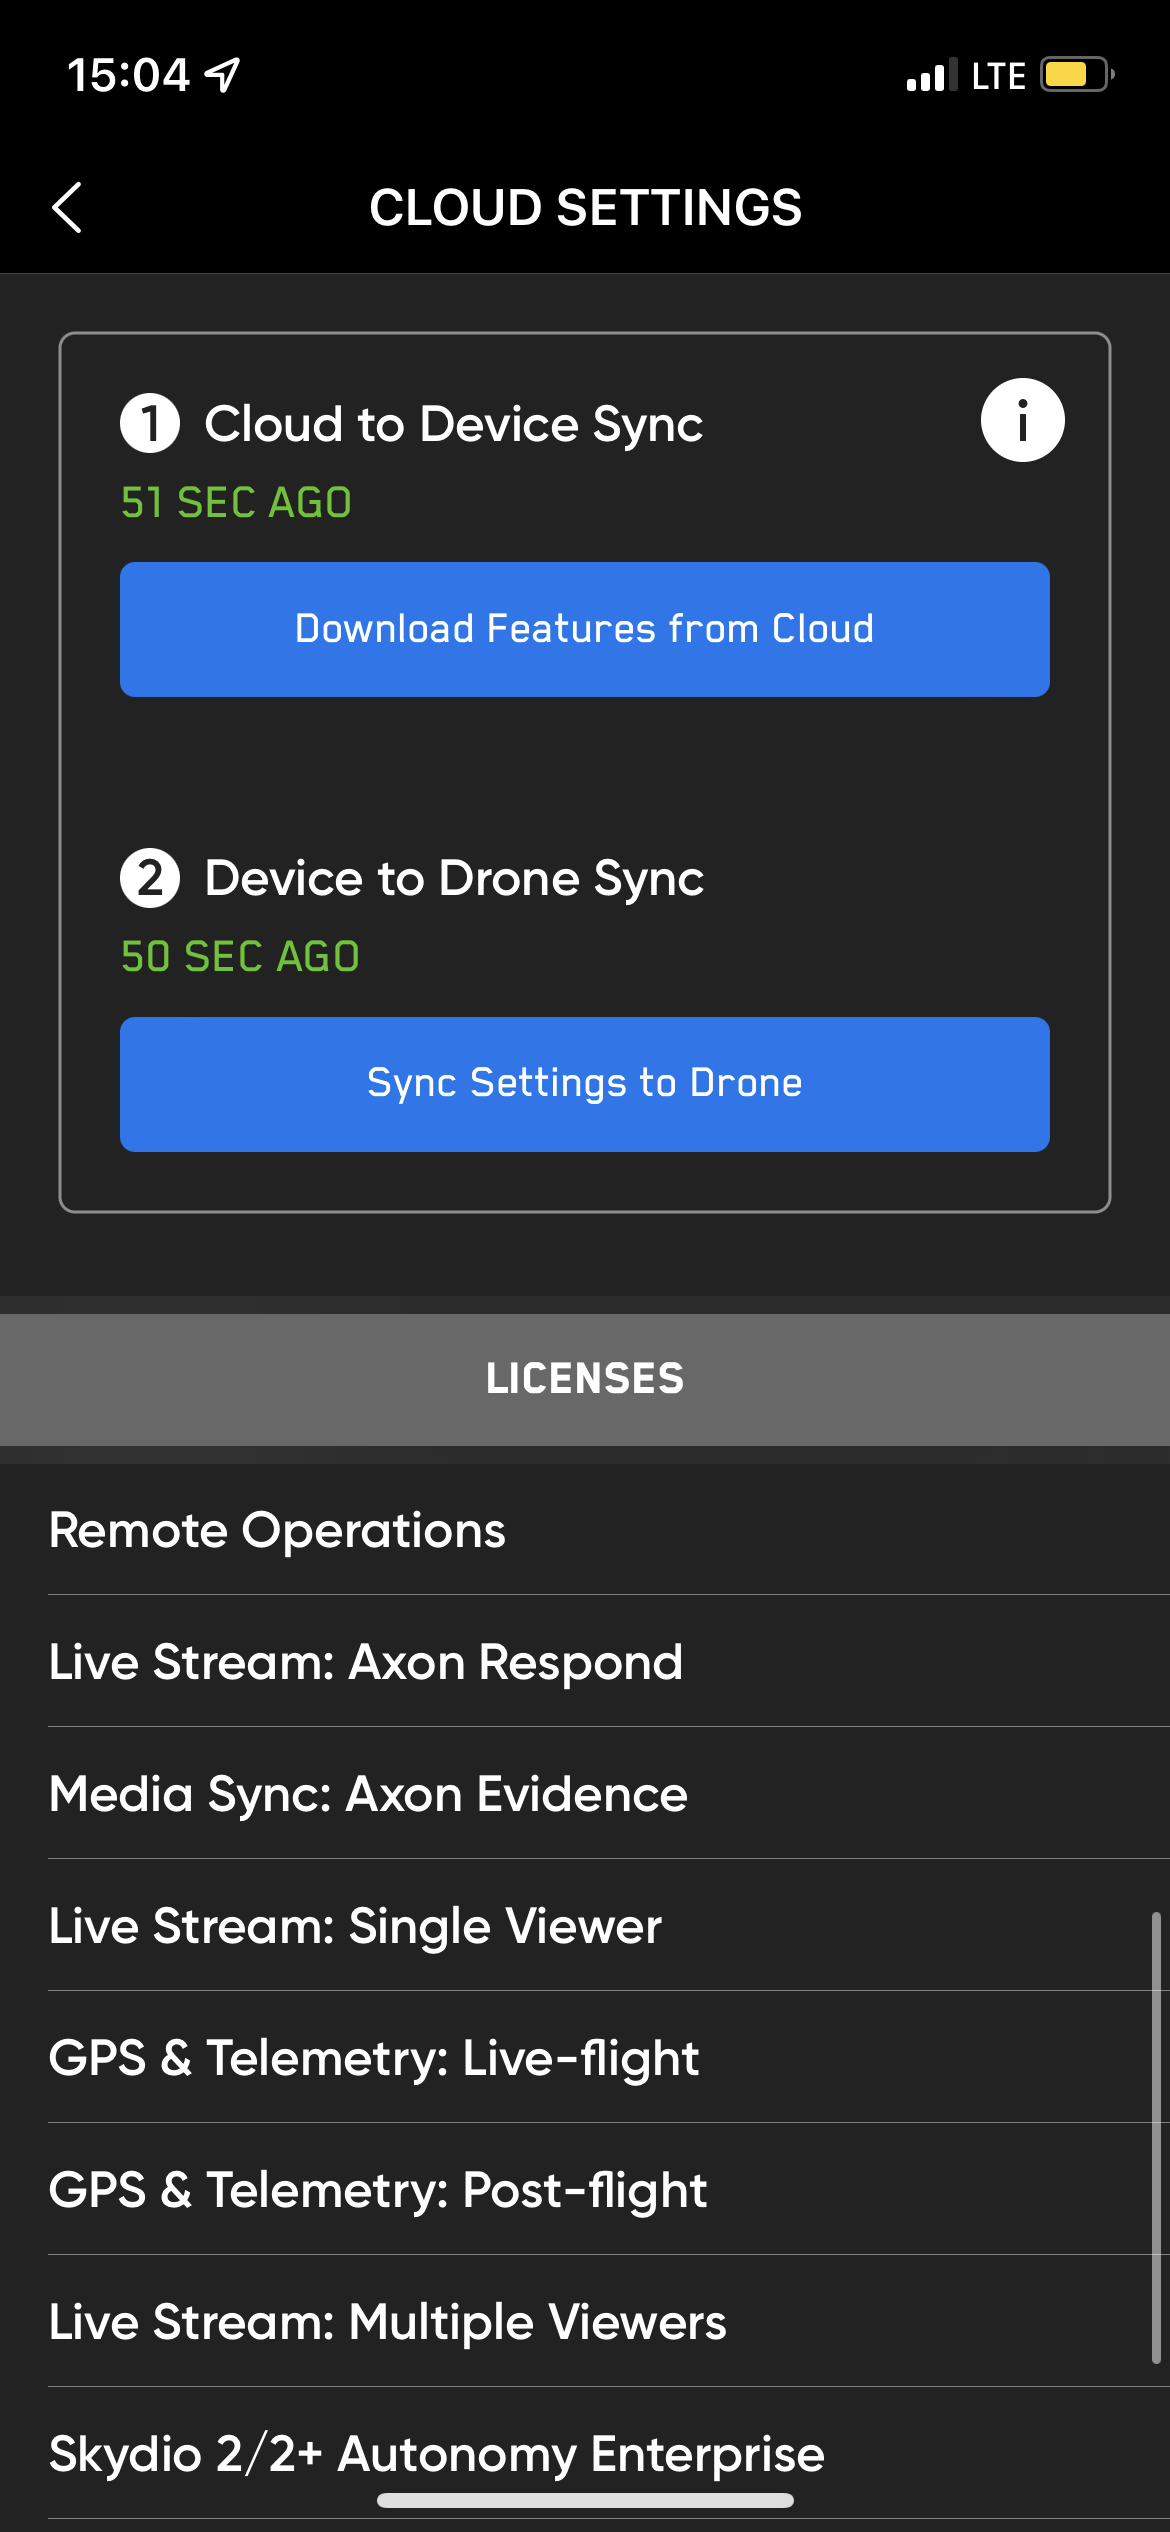1170x2532 pixels.
Task: Tap the battery status icon
Action: click(x=1076, y=75)
